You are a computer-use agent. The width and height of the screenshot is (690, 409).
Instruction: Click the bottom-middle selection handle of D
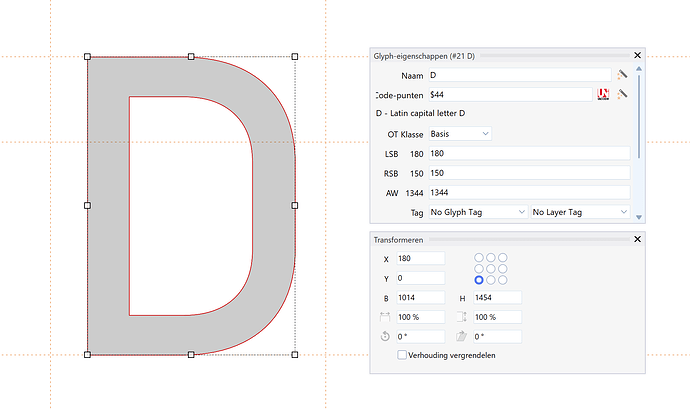point(191,354)
